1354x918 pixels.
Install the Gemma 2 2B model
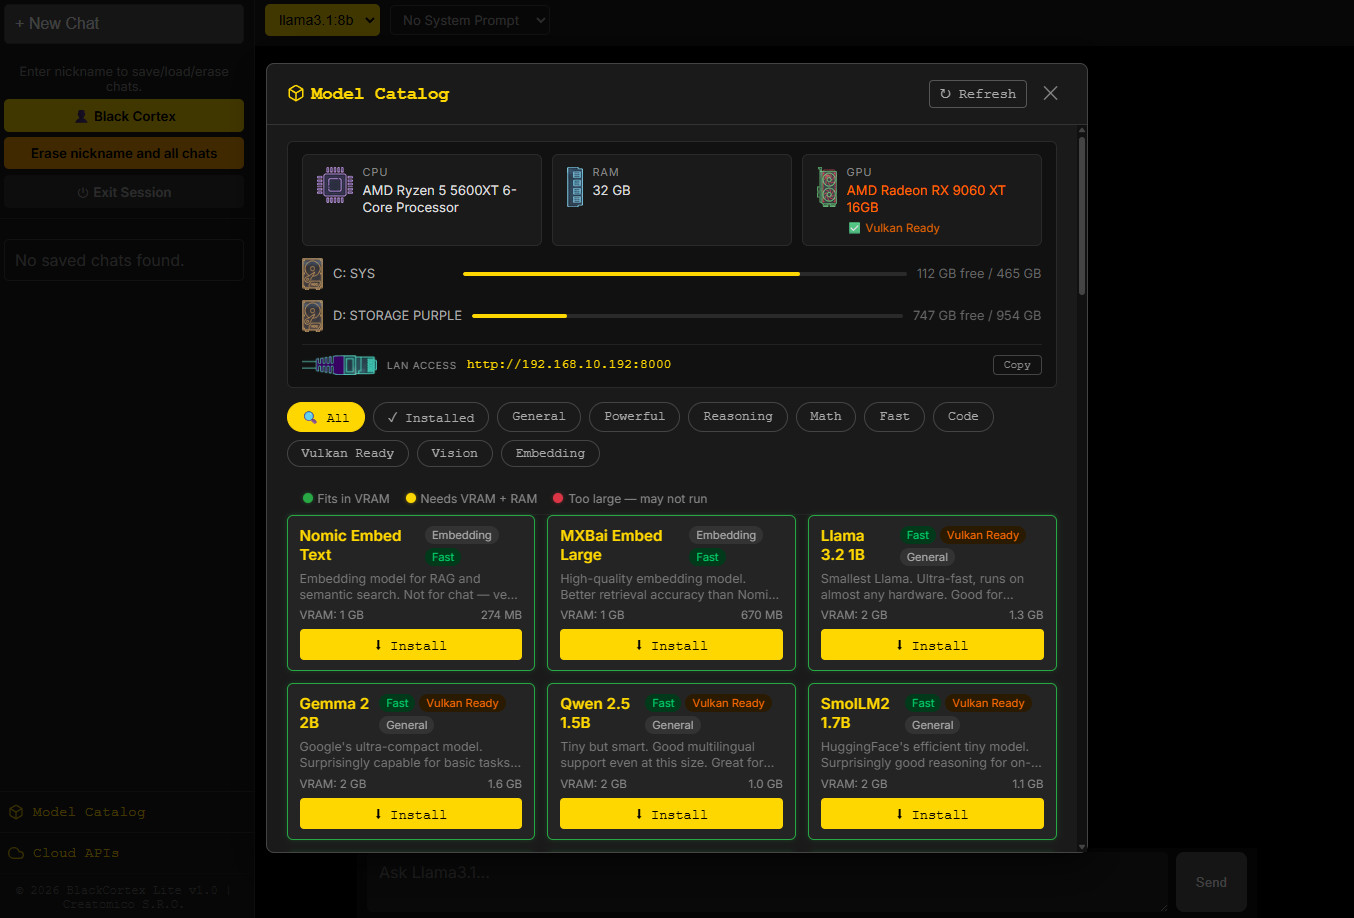point(411,814)
